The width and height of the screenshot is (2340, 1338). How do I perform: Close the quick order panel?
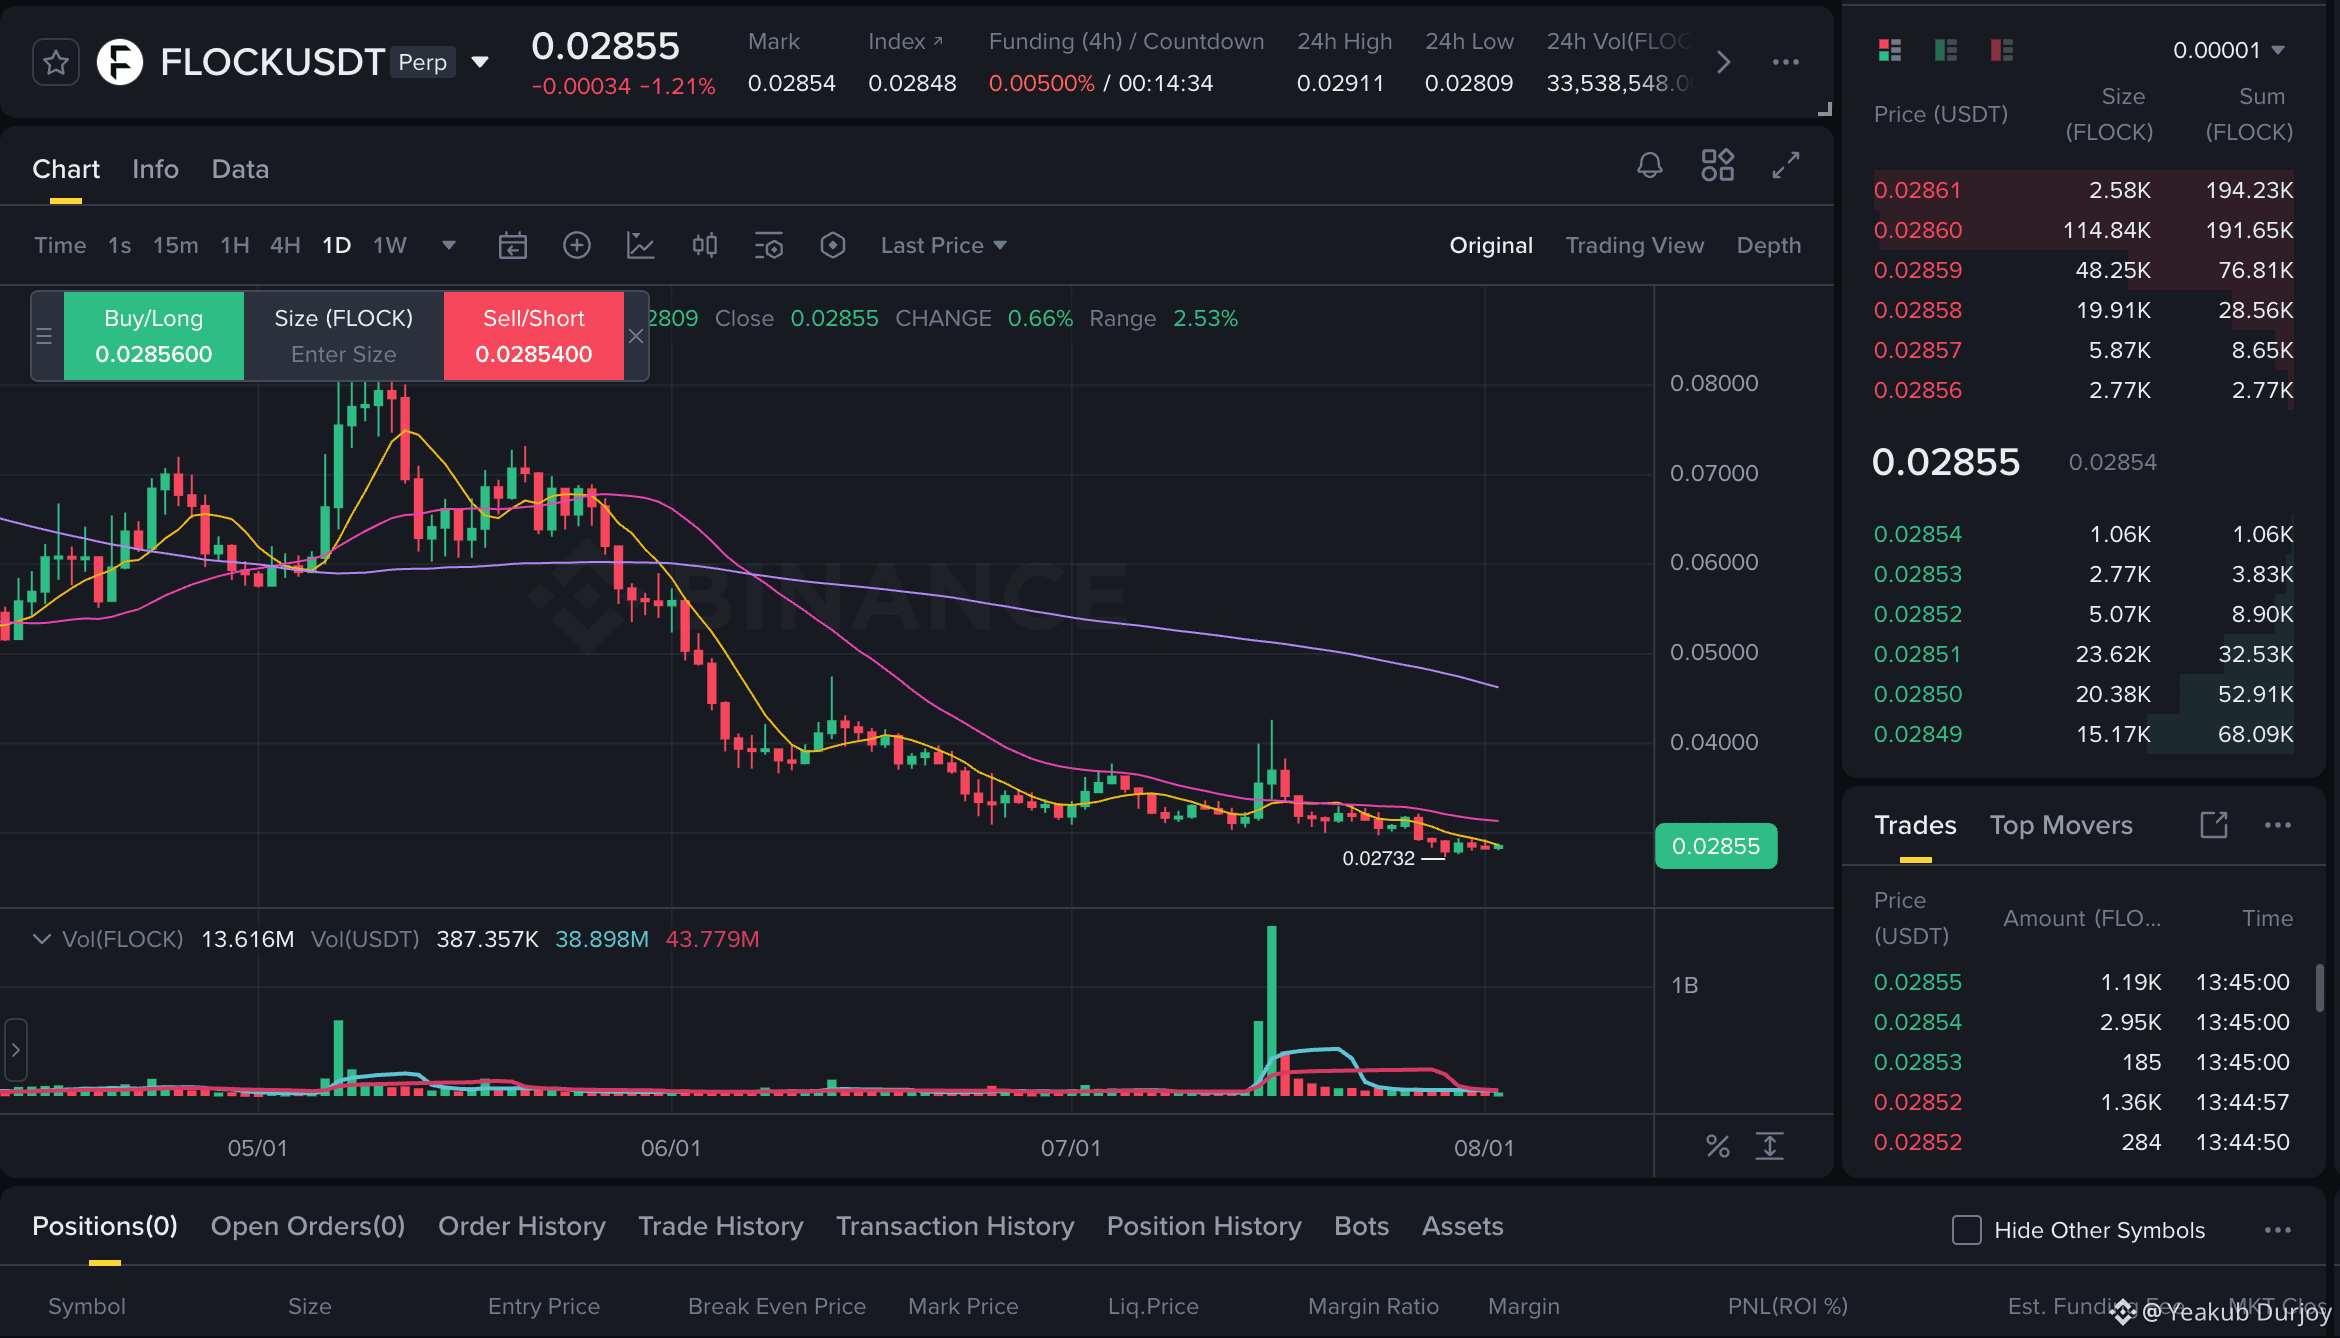point(636,336)
